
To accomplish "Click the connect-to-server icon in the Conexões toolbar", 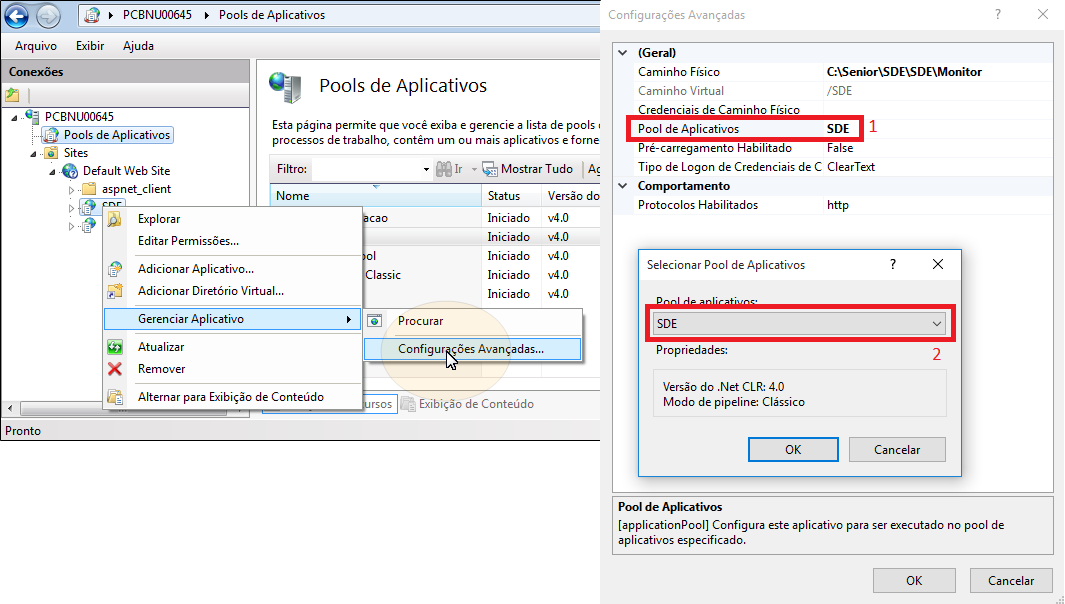I will point(12,94).
